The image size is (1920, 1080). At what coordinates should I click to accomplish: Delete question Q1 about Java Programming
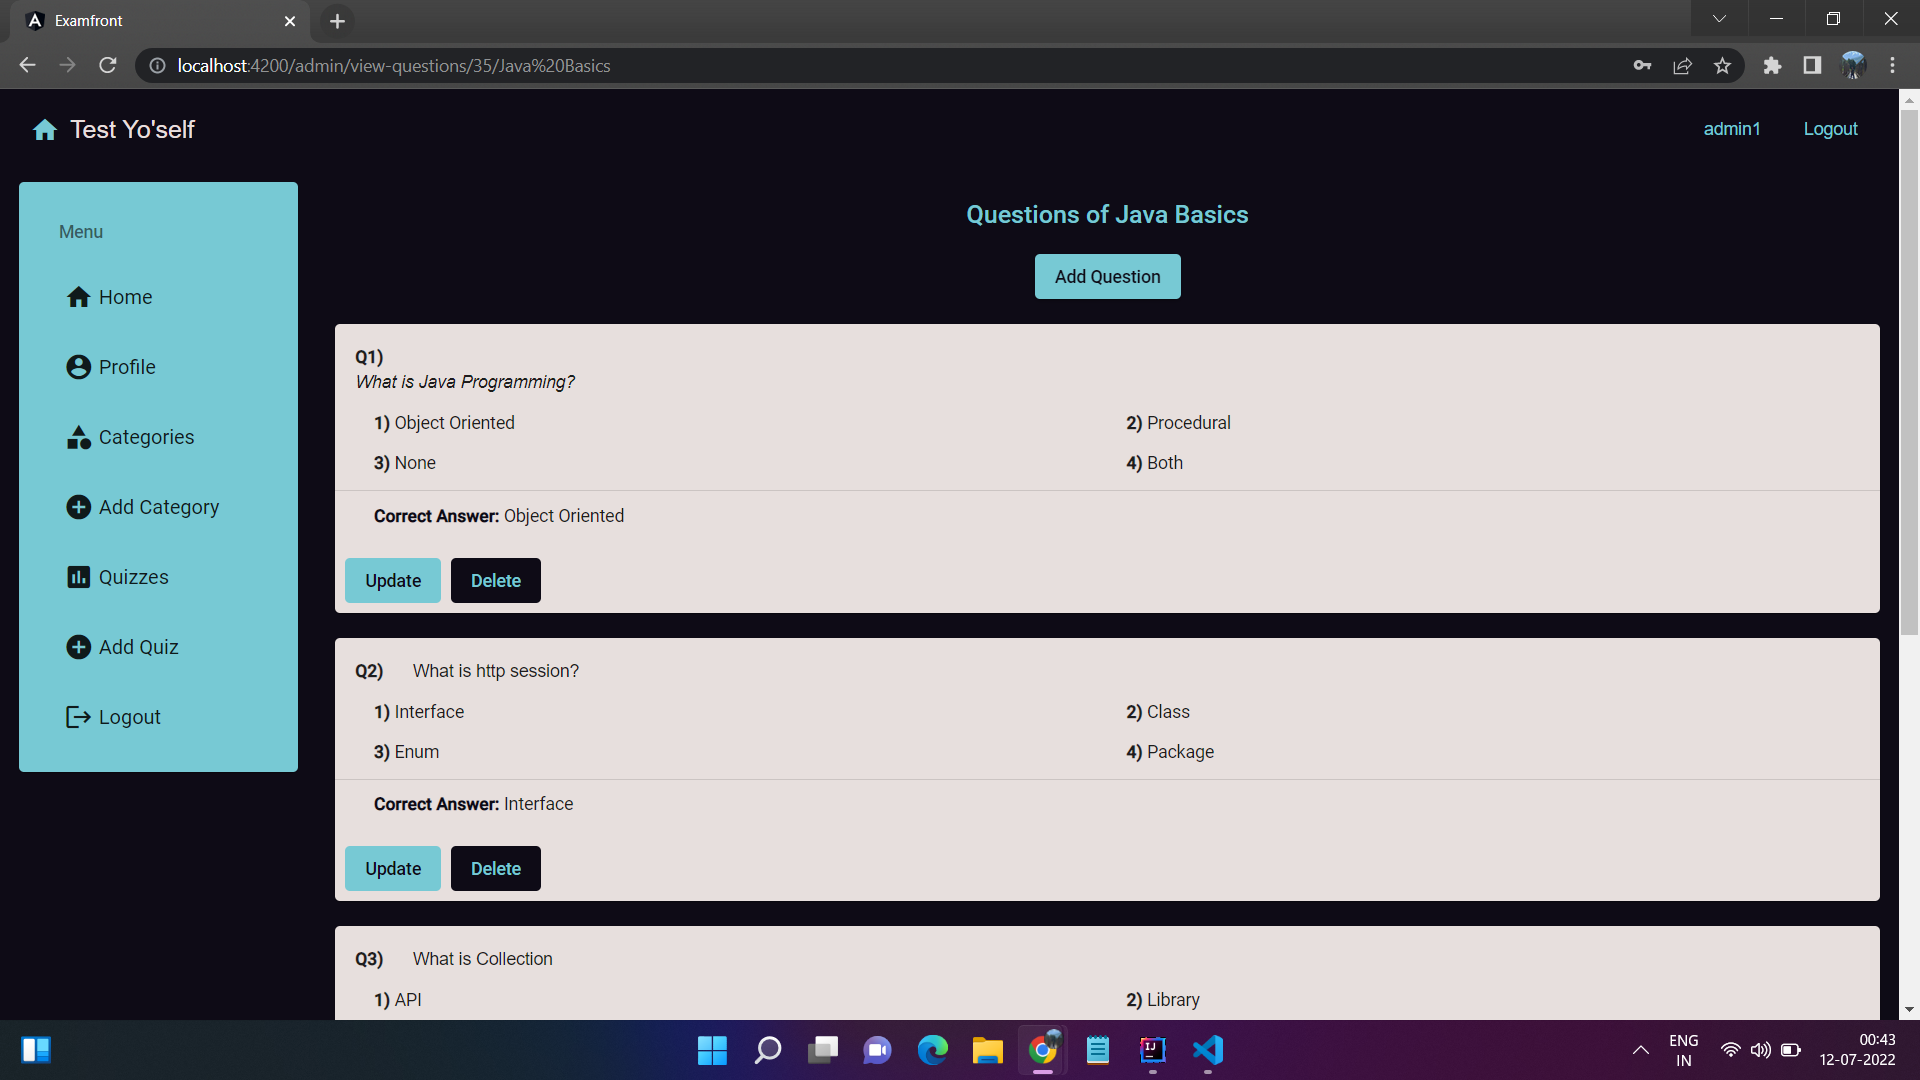[x=496, y=581]
